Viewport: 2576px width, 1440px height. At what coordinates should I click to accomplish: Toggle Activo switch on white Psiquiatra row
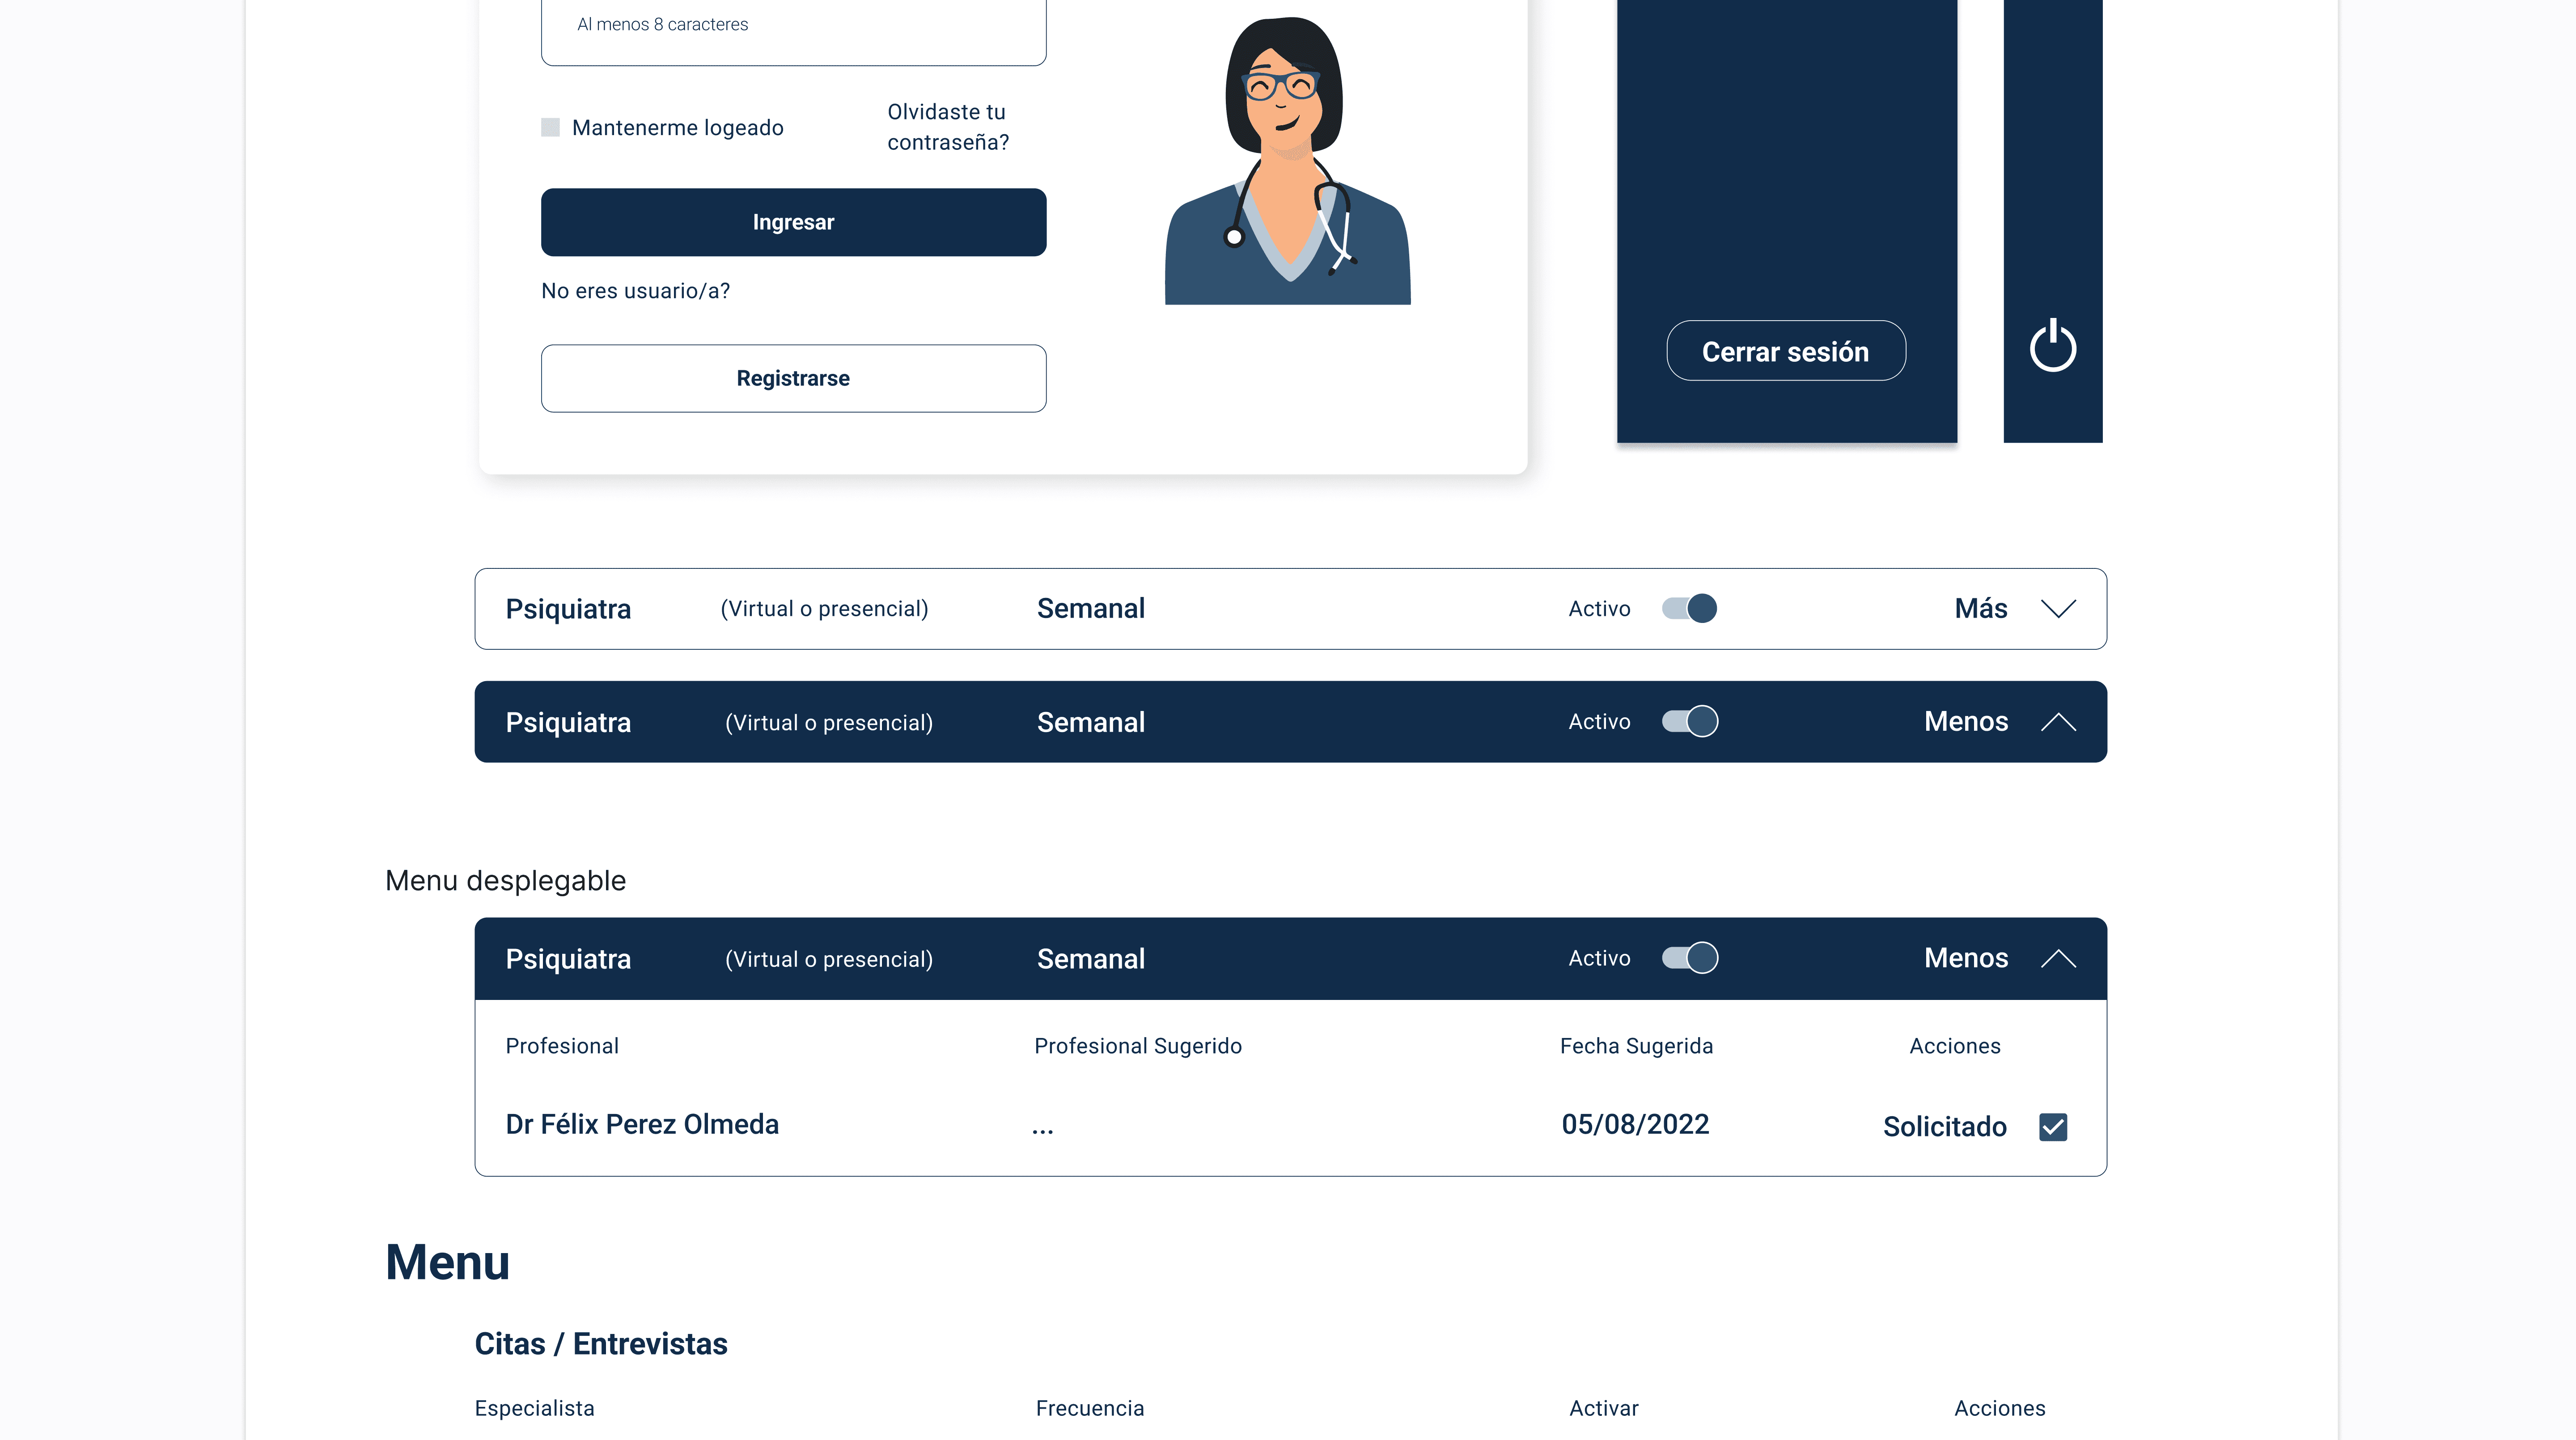(x=1689, y=608)
